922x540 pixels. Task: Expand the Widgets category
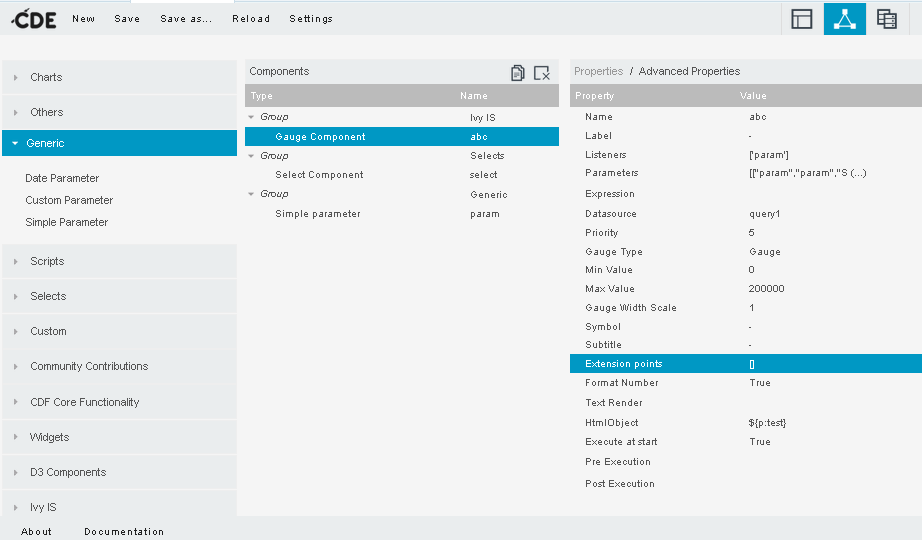point(119,437)
